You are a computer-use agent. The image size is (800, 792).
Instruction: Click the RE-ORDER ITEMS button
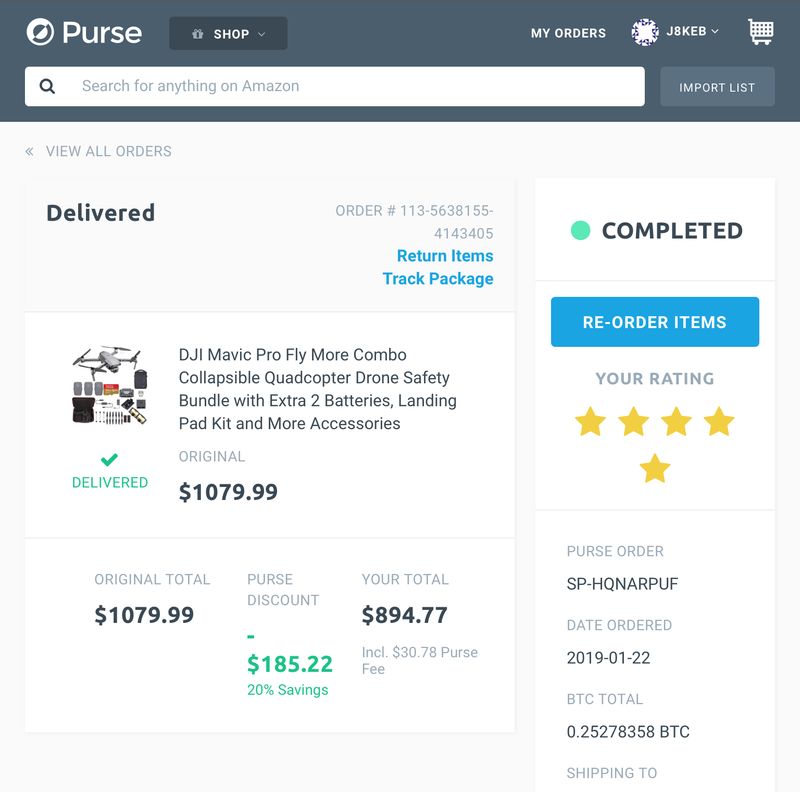pyautogui.click(x=655, y=322)
